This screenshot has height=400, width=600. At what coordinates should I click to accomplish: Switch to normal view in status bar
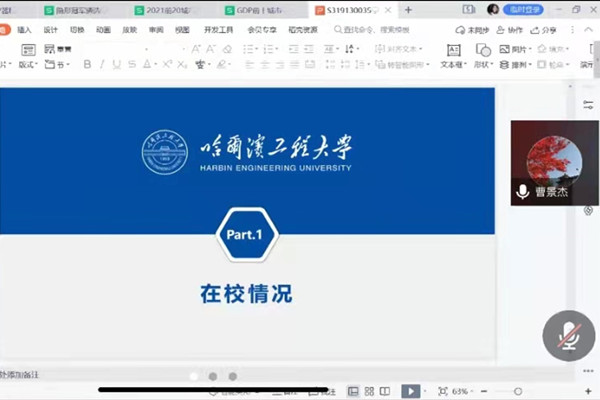pyautogui.click(x=353, y=391)
